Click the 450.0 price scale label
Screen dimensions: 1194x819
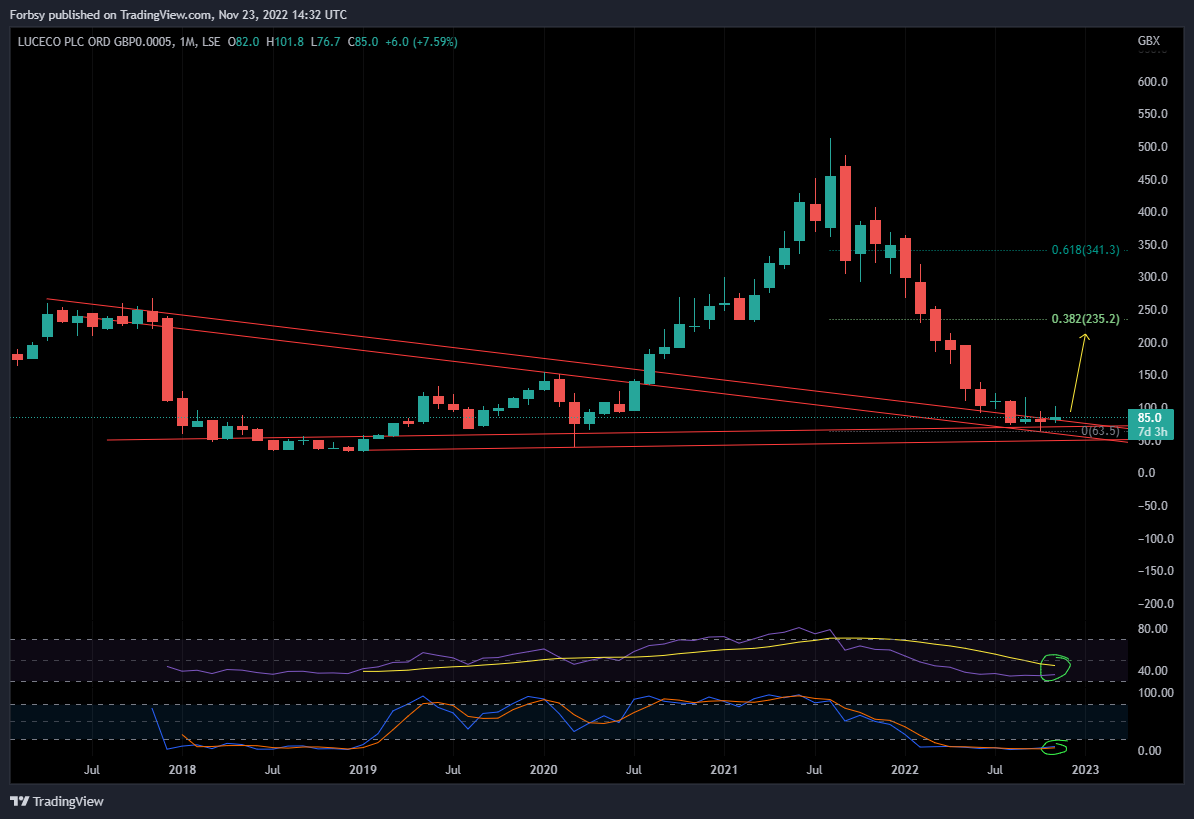click(x=1152, y=180)
